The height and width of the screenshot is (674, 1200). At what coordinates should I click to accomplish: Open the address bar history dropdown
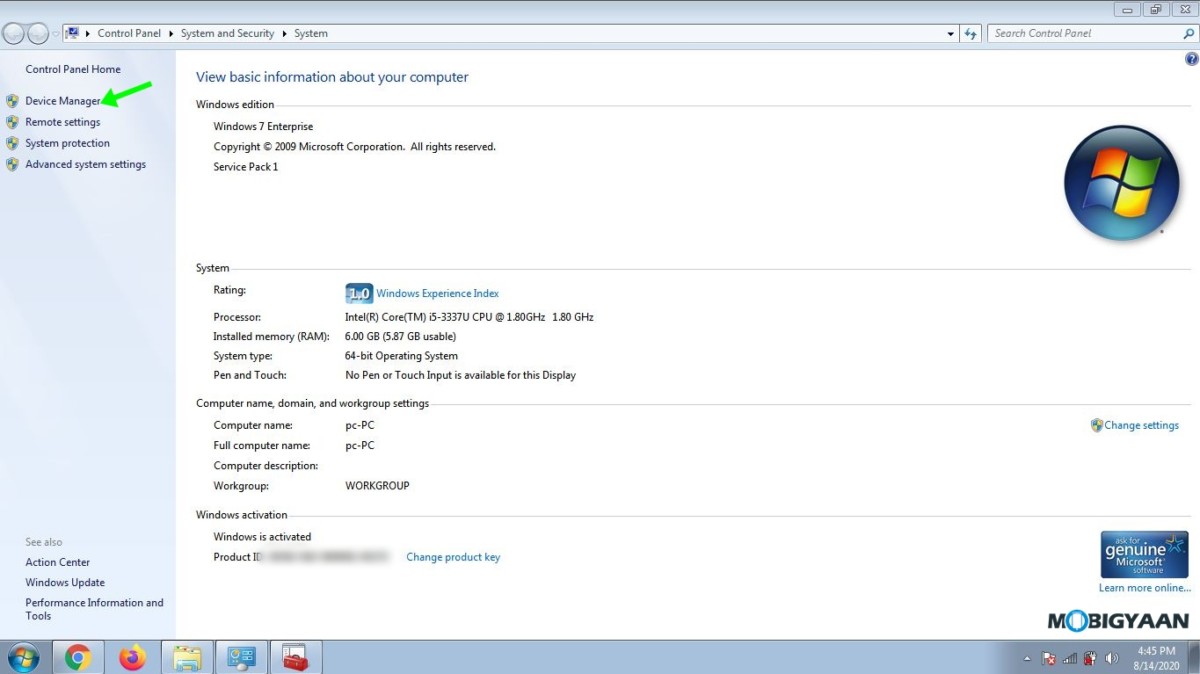[x=951, y=33]
